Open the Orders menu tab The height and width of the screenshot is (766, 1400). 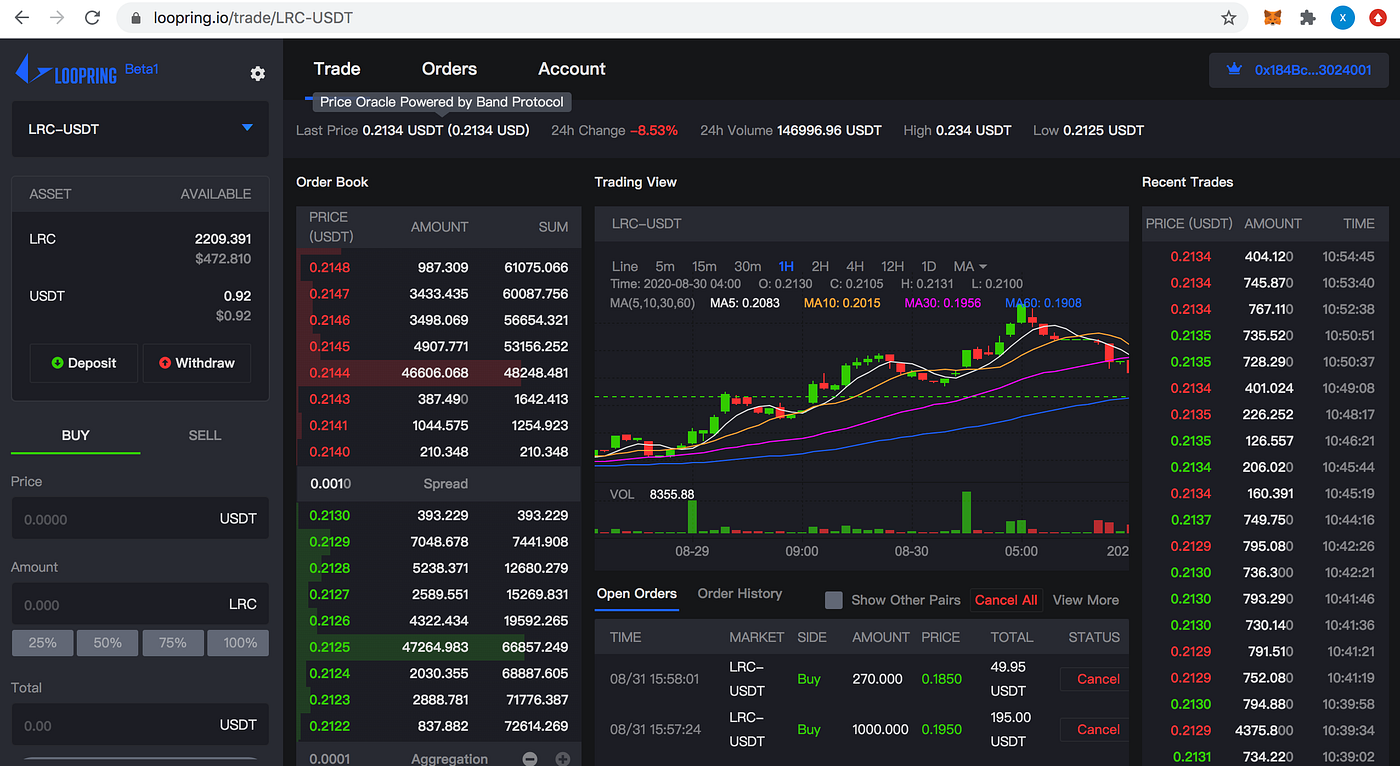(449, 69)
